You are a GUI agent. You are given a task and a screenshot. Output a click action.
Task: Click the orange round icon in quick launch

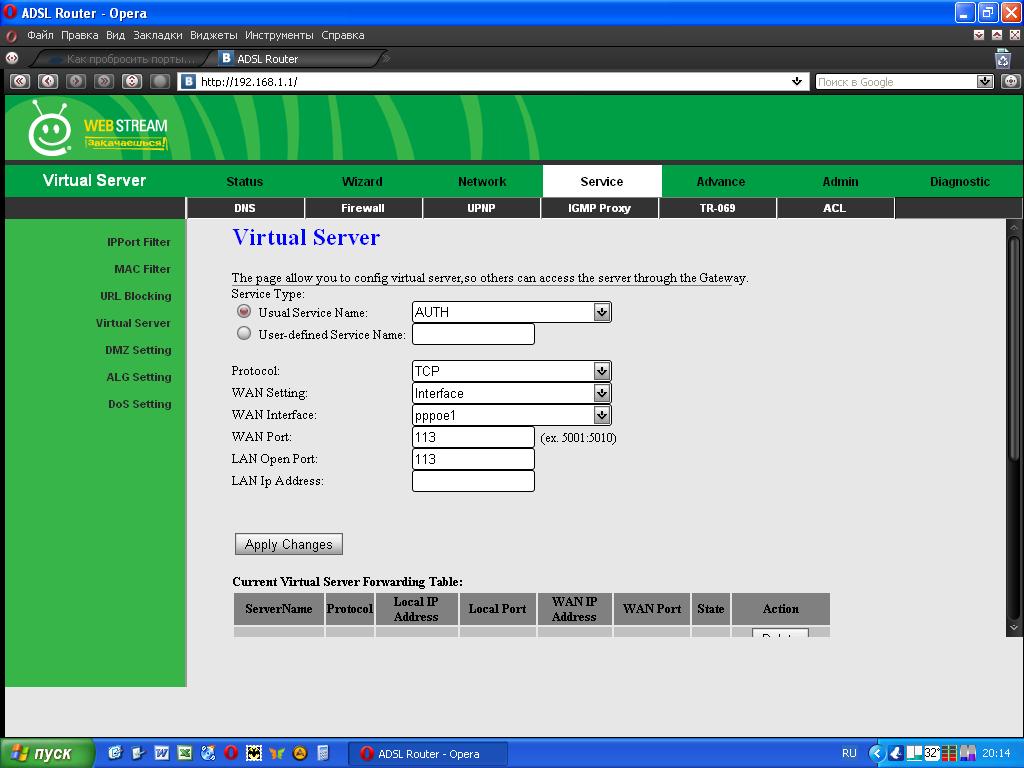[x=300, y=753]
